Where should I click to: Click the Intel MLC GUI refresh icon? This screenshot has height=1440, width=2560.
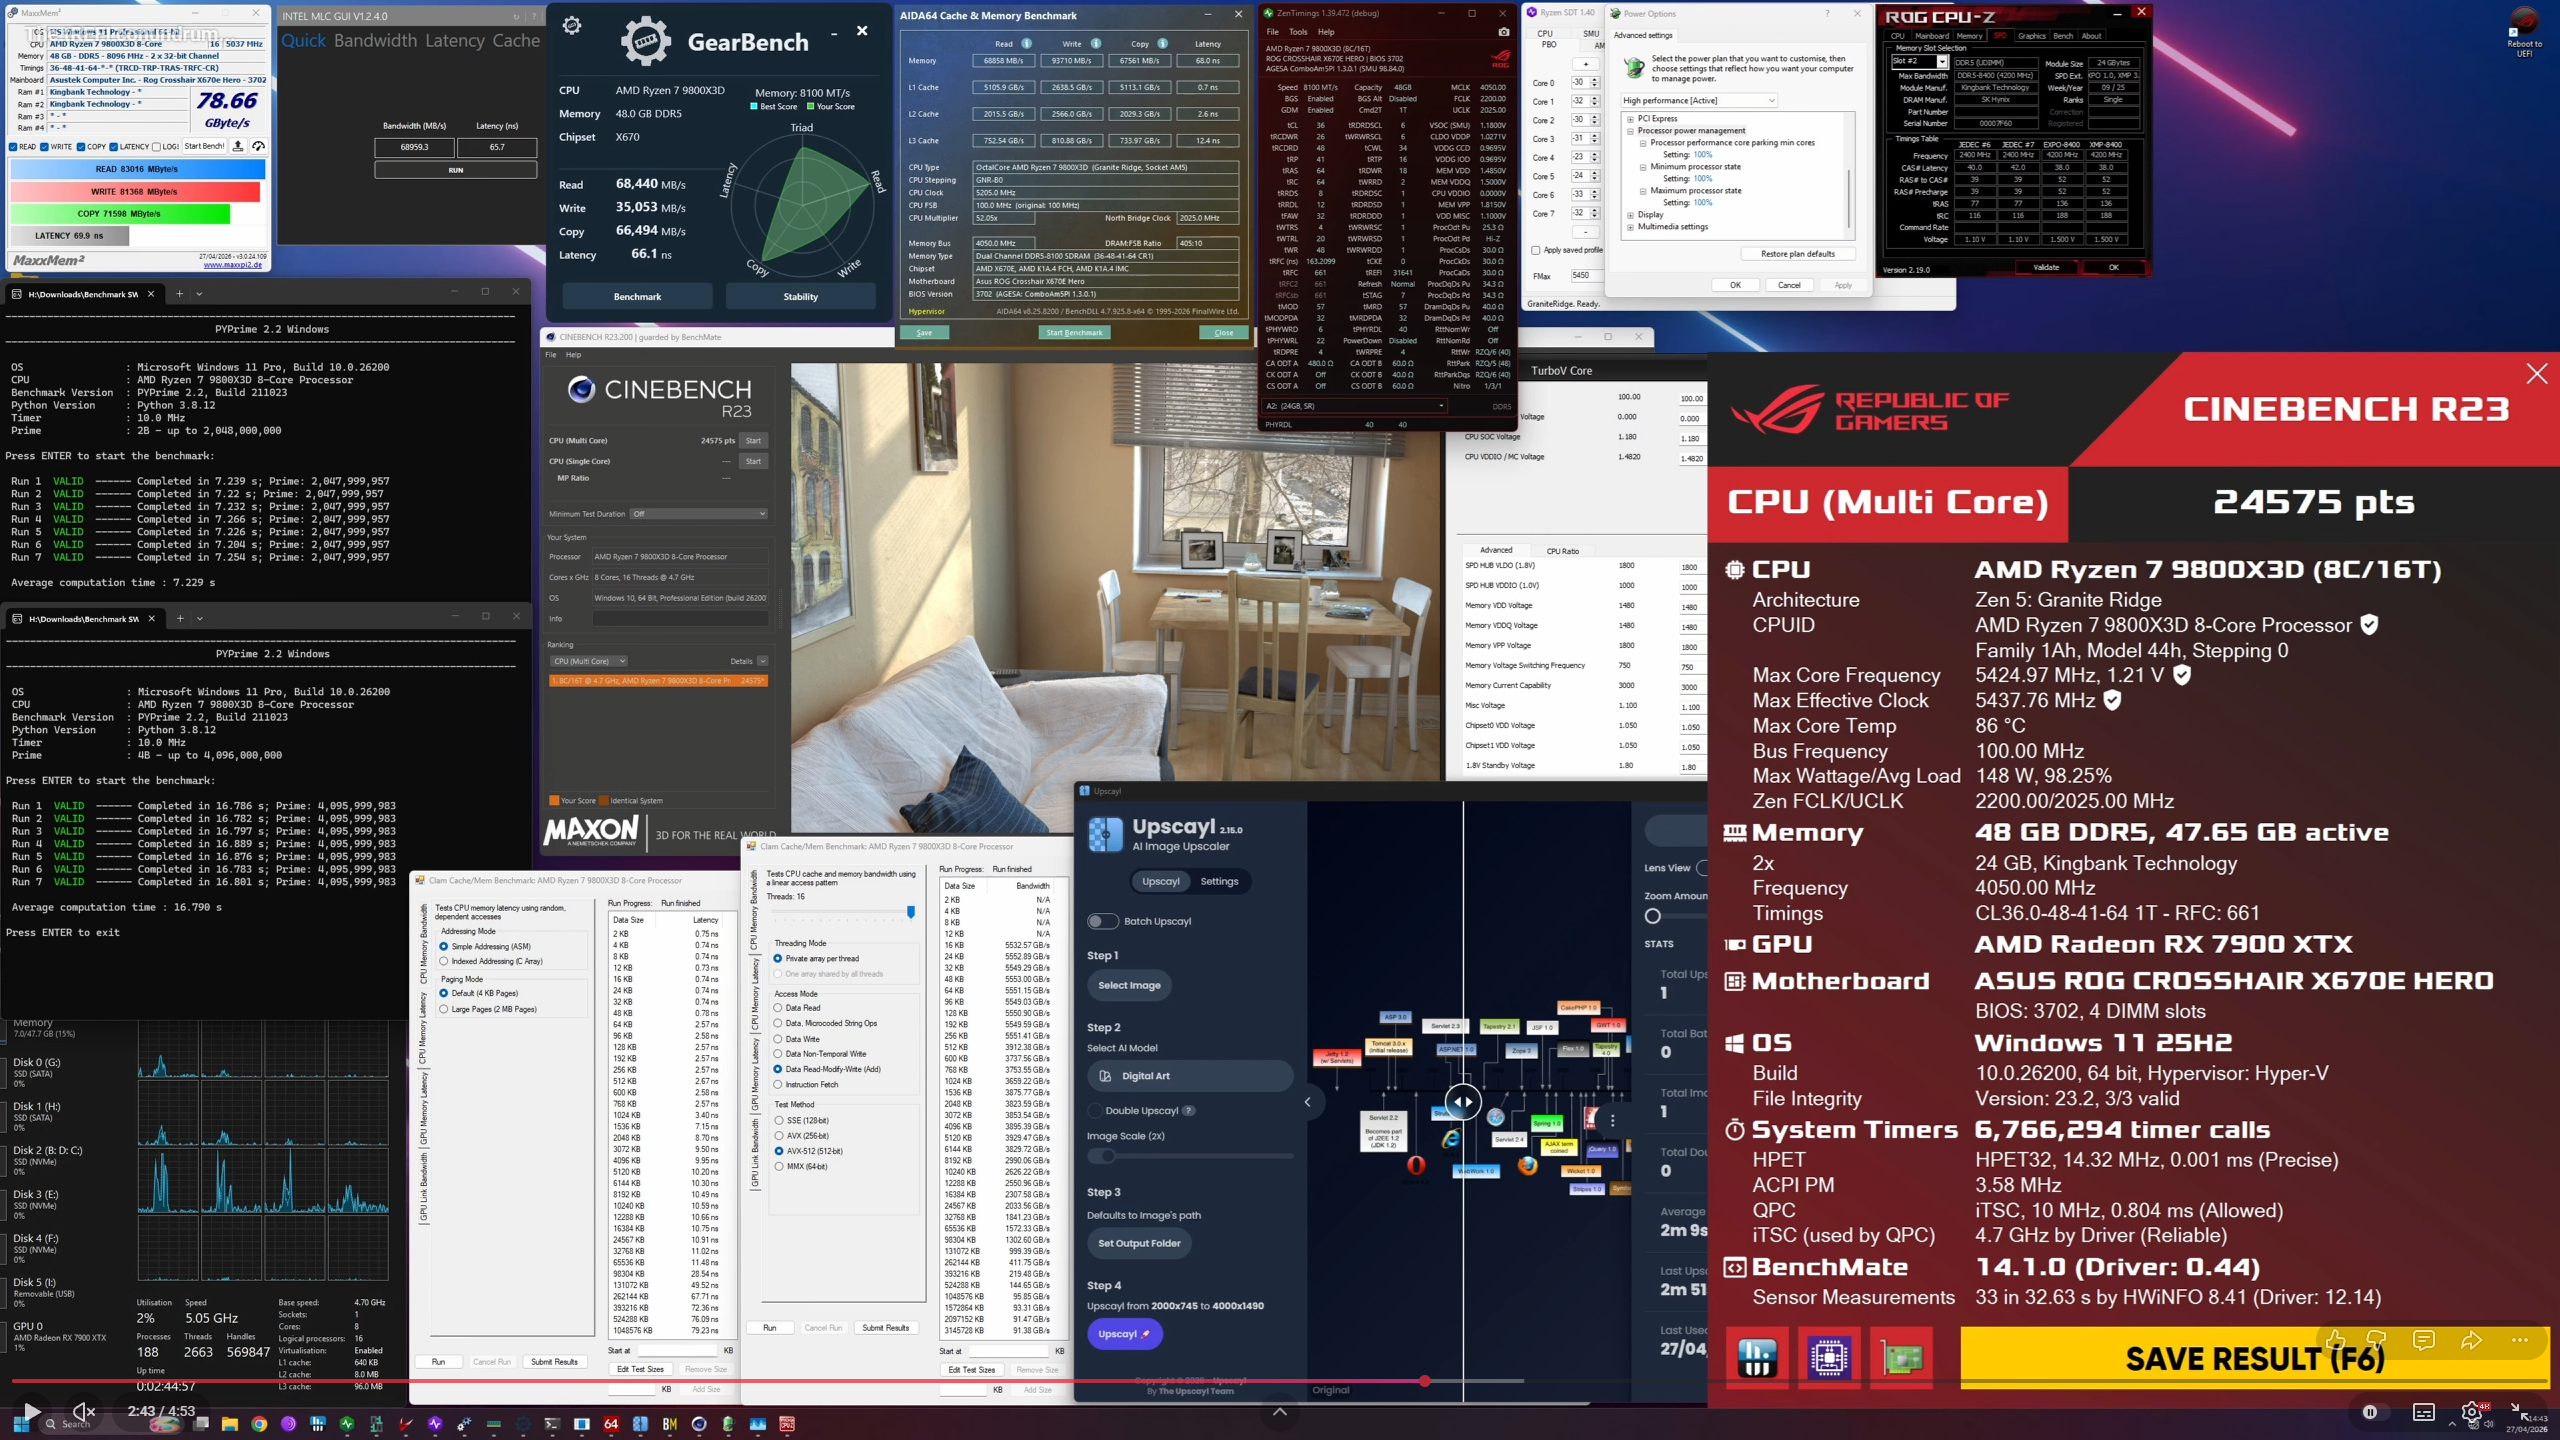[516, 16]
